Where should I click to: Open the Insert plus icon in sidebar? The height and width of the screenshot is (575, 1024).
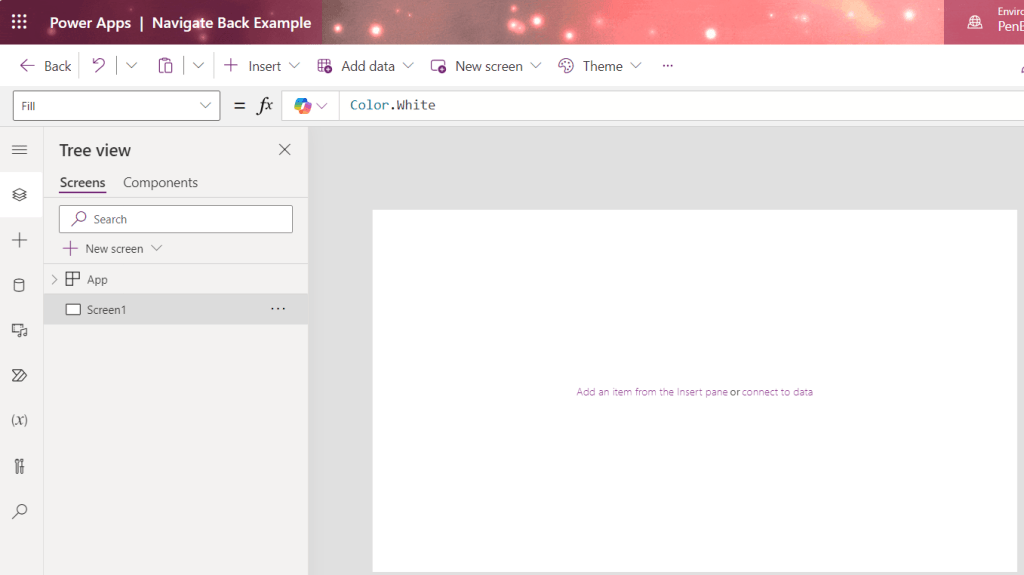19,240
